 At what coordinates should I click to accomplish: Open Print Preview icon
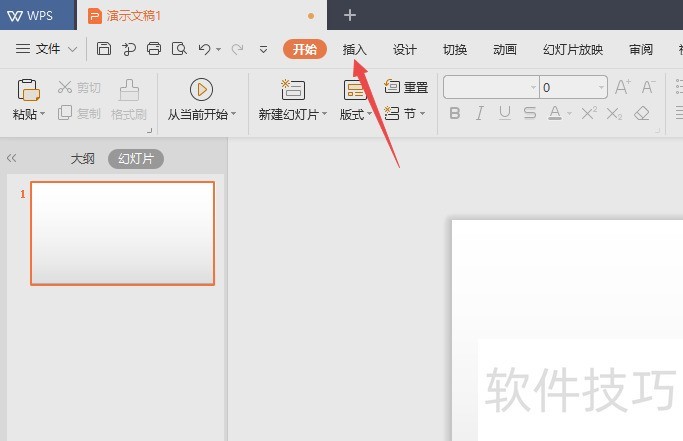tap(179, 48)
